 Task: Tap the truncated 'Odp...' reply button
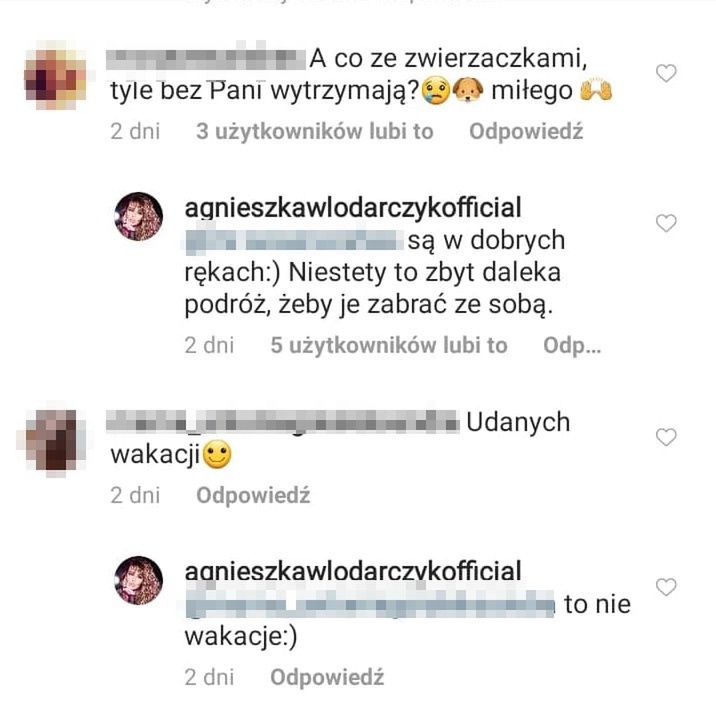(572, 346)
